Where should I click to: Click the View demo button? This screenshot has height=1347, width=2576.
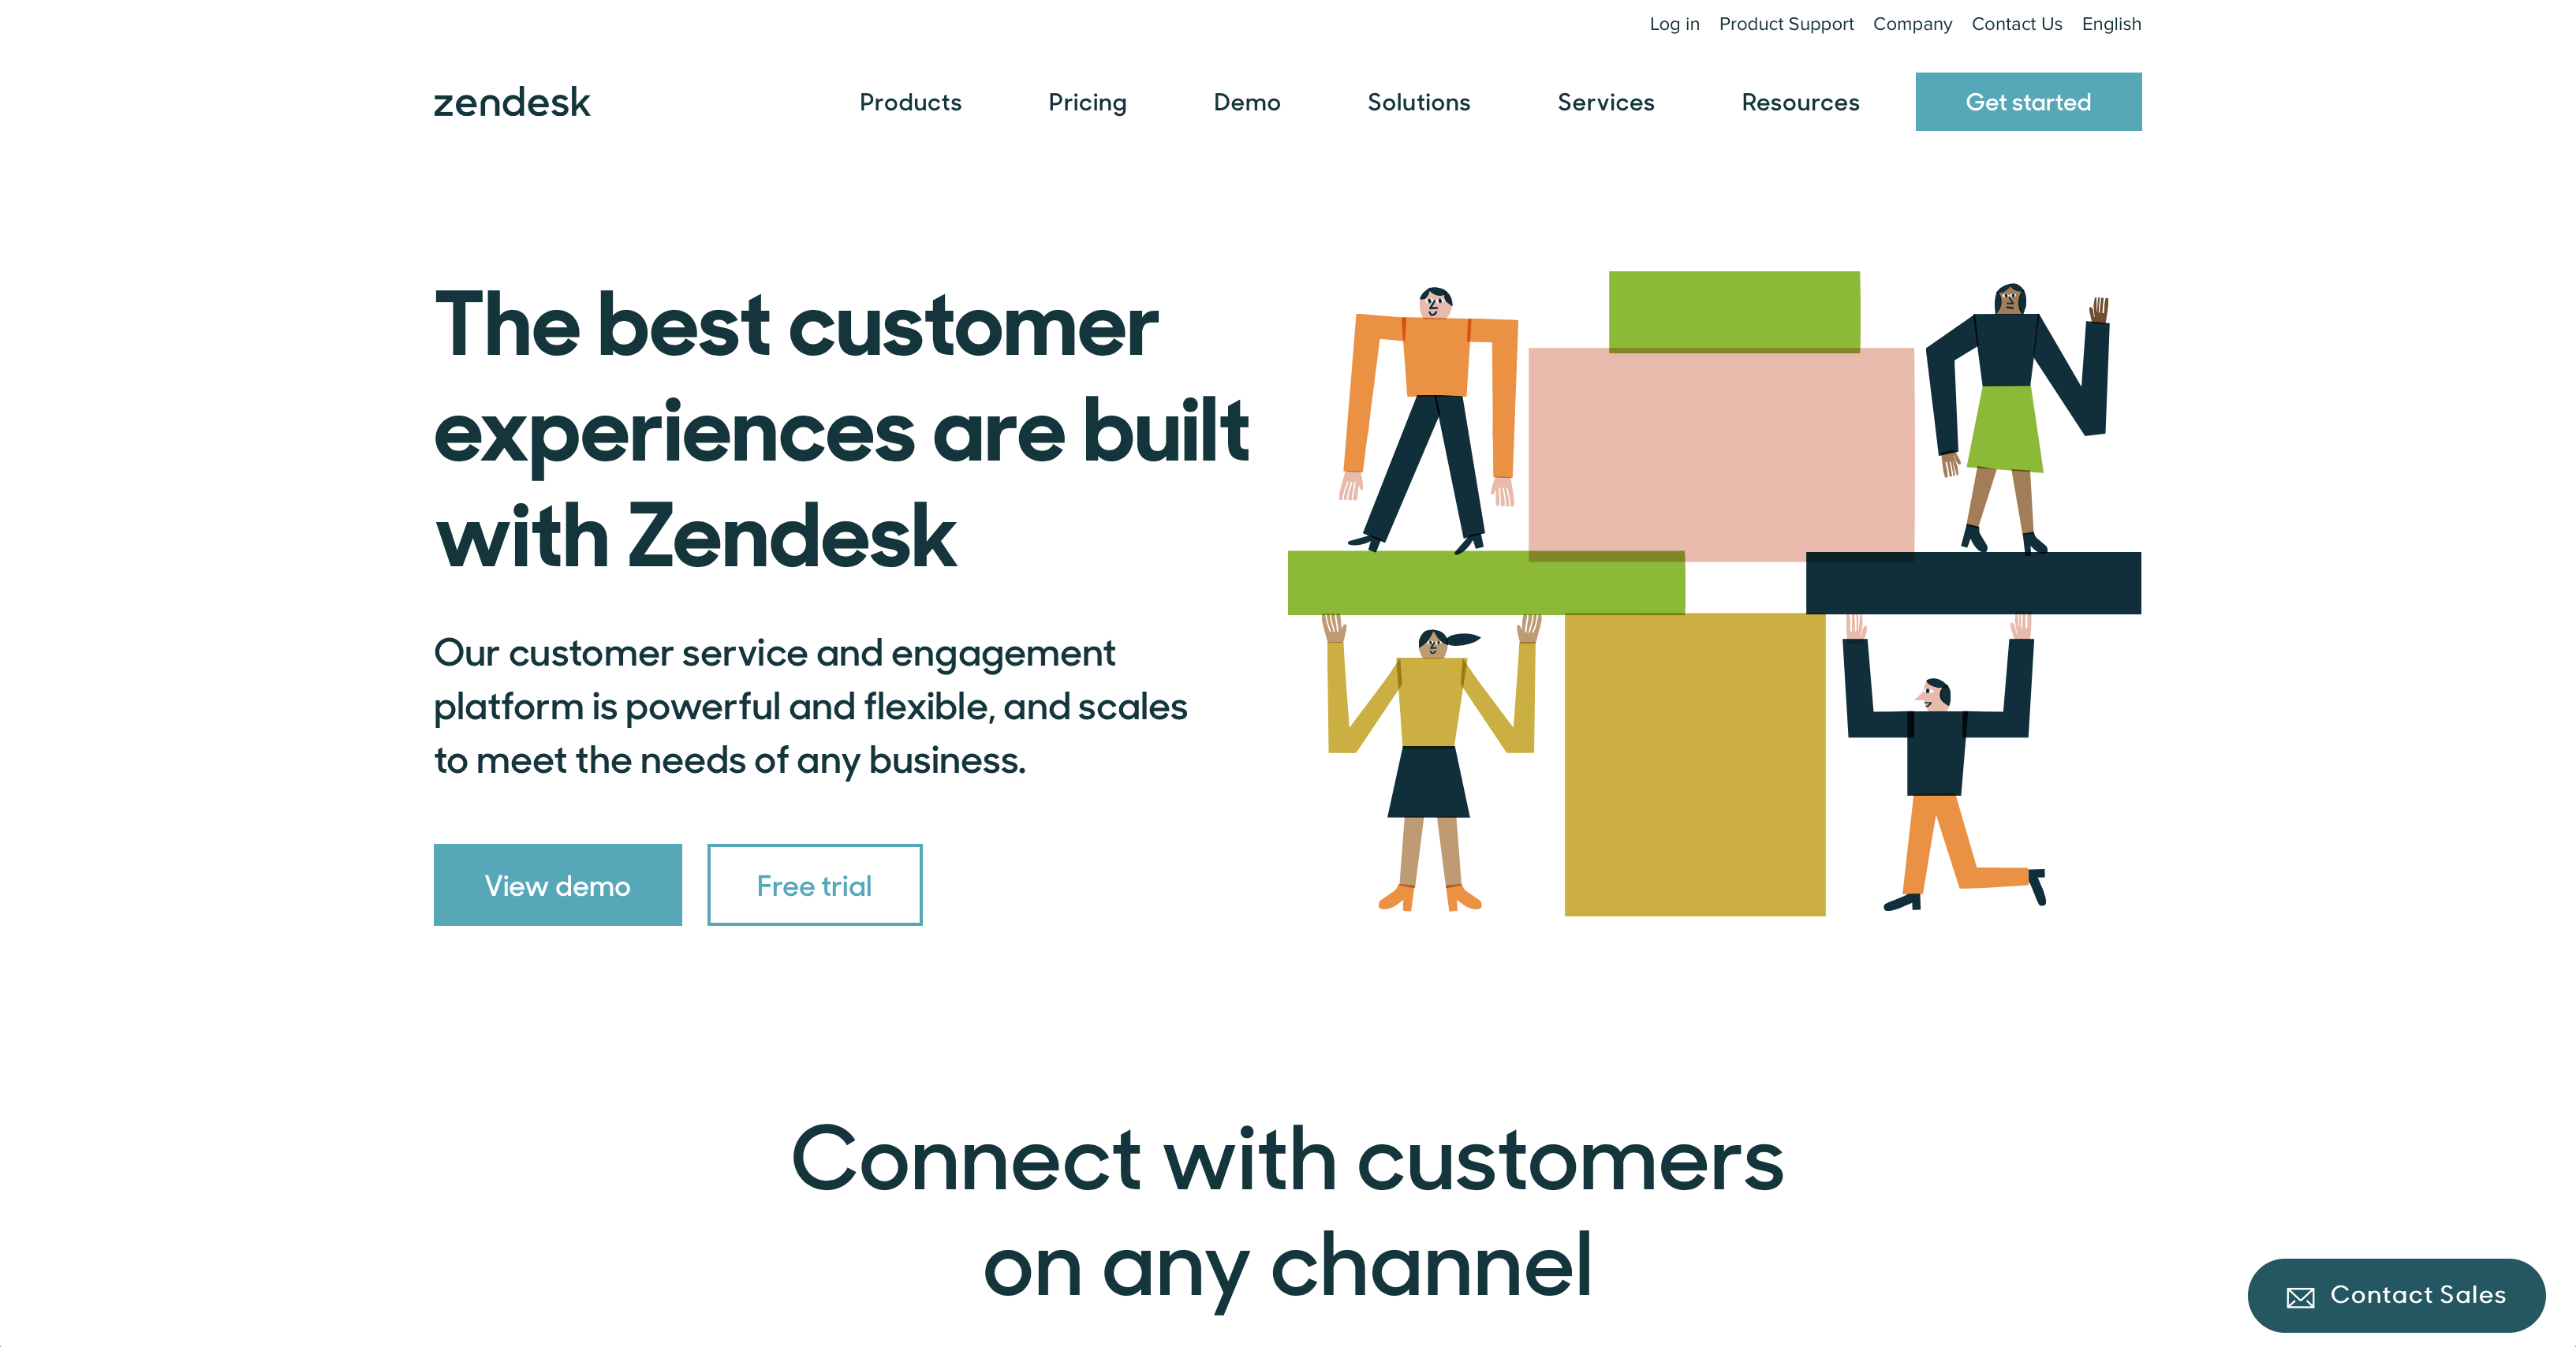coord(557,884)
